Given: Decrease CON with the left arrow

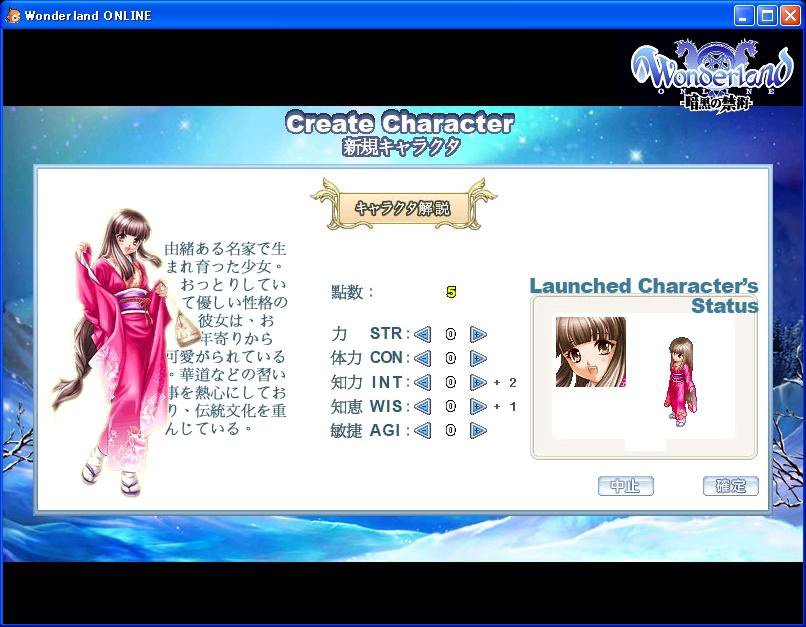Looking at the screenshot, I should coord(423,358).
